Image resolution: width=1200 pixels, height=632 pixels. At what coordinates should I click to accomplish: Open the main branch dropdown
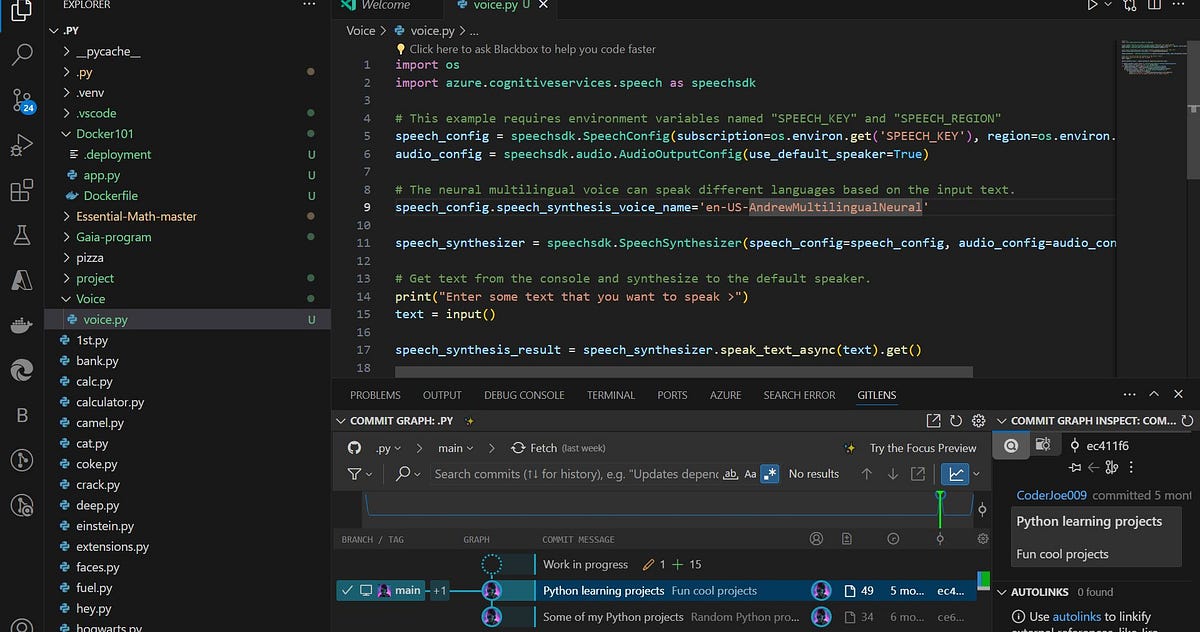pyautogui.click(x=456, y=448)
